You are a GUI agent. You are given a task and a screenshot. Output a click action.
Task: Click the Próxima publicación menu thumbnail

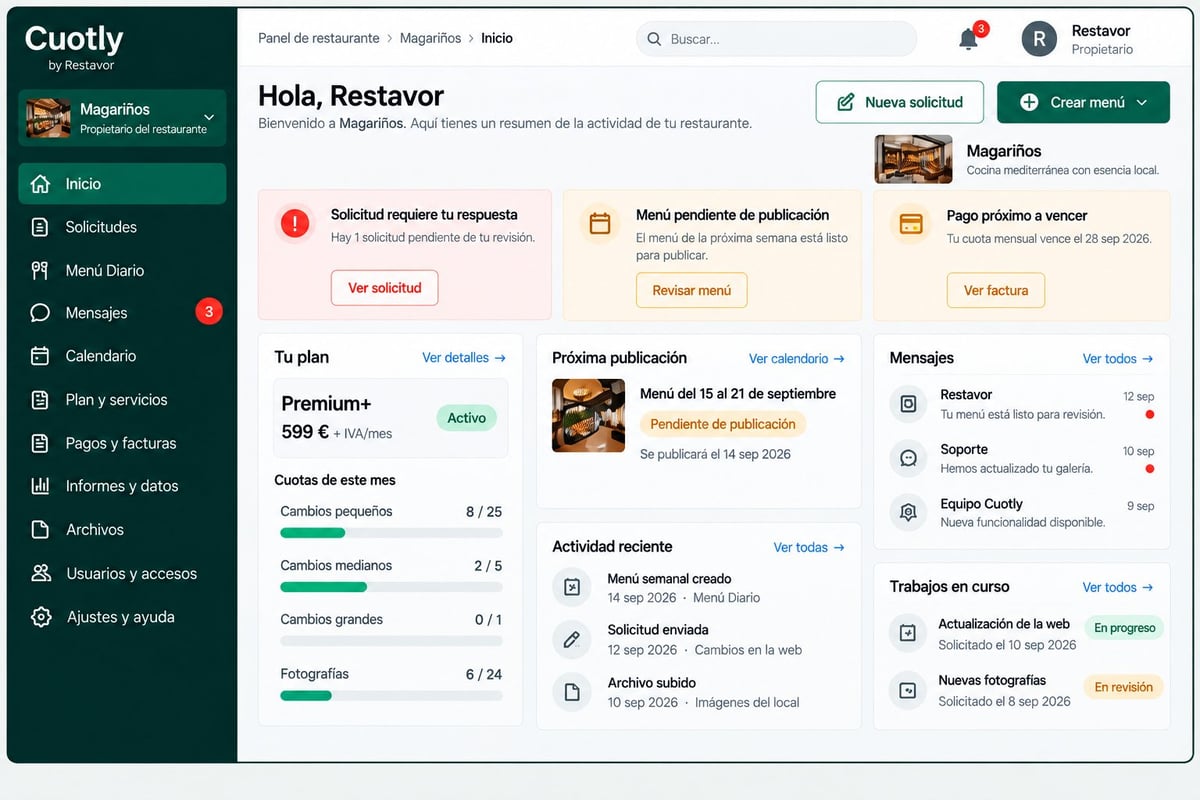[588, 416]
